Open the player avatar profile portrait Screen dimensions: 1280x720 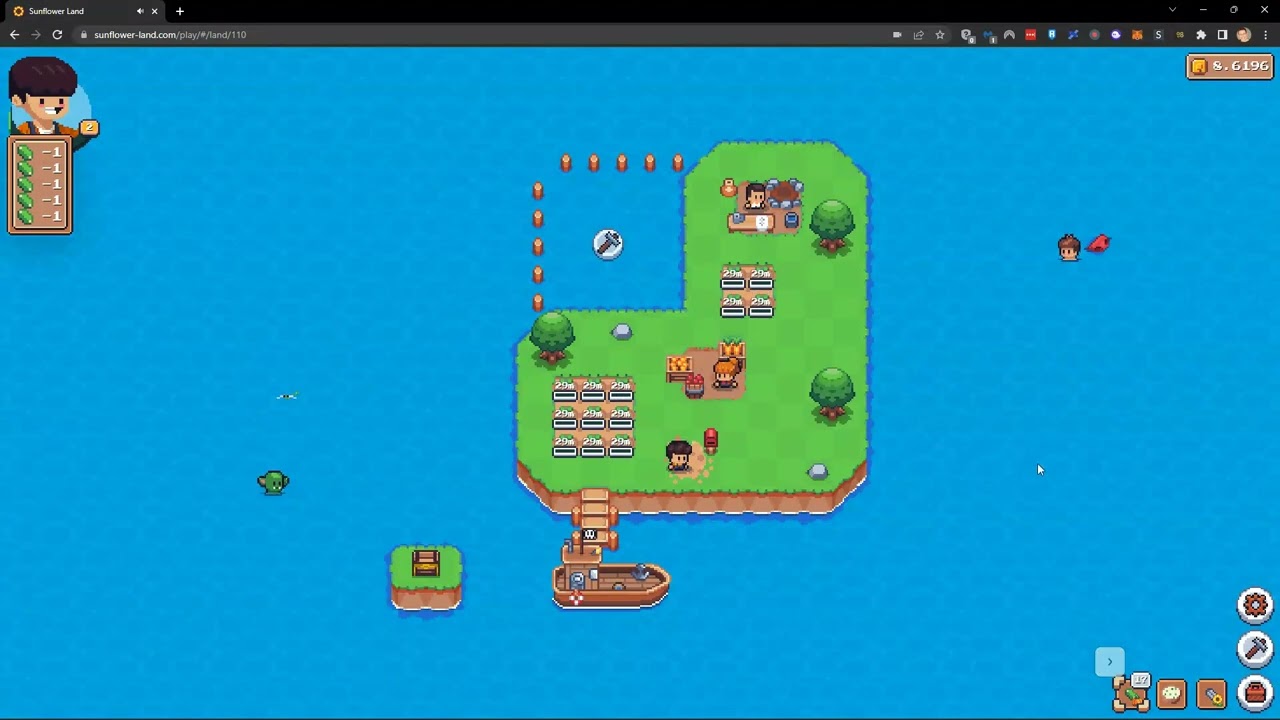click(44, 96)
